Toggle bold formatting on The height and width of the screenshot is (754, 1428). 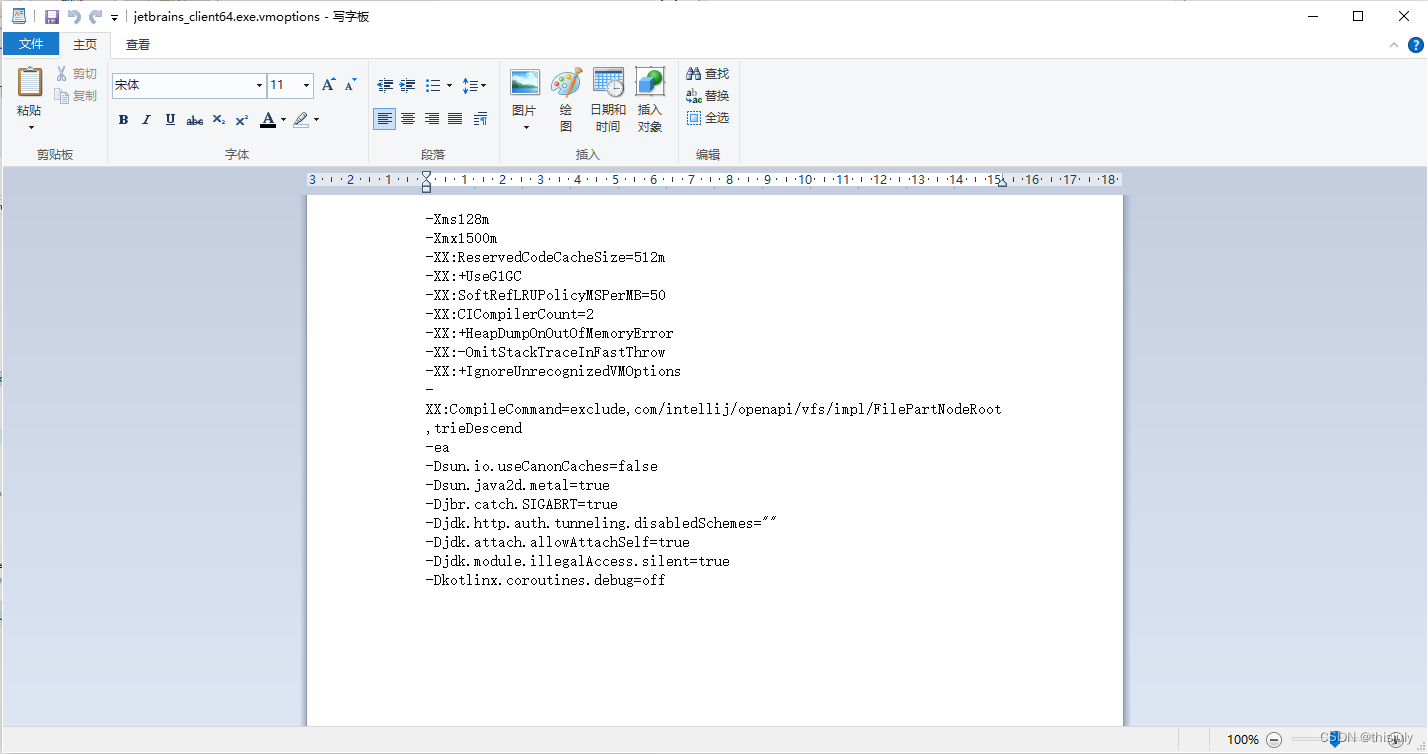click(x=122, y=119)
